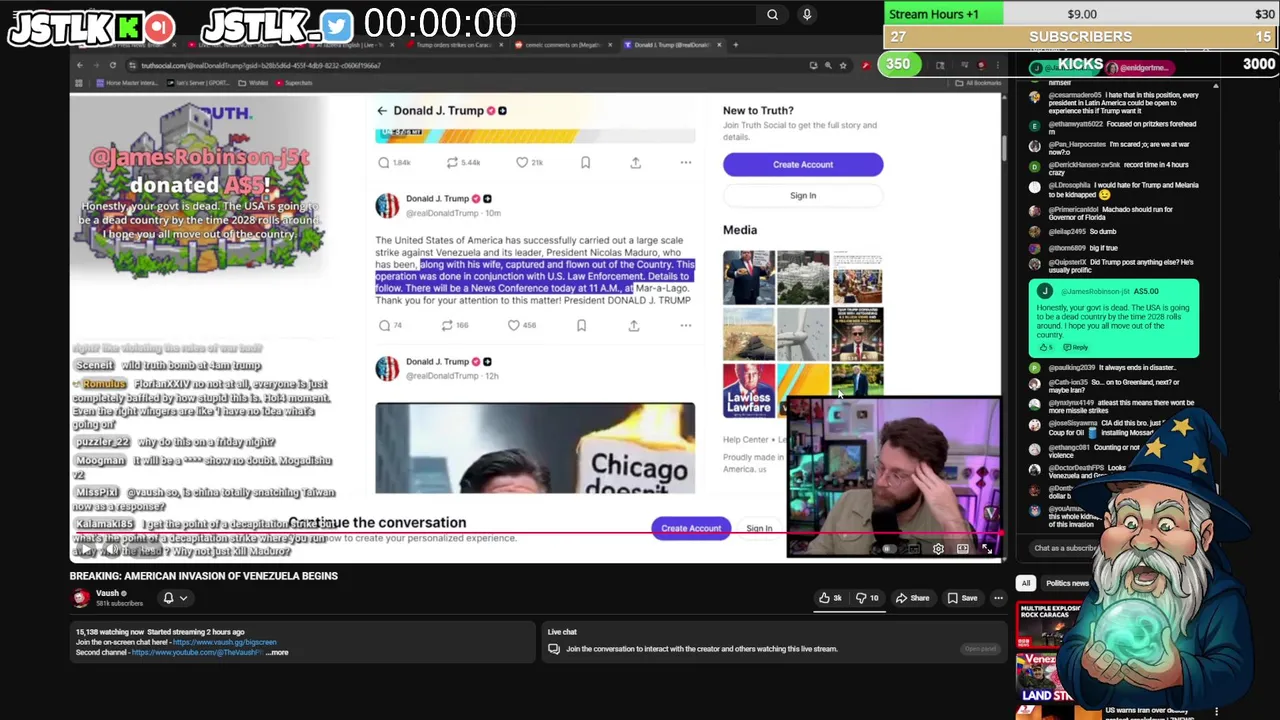Image resolution: width=1280 pixels, height=720 pixels.
Task: Share the Vaush video
Action: (912, 598)
